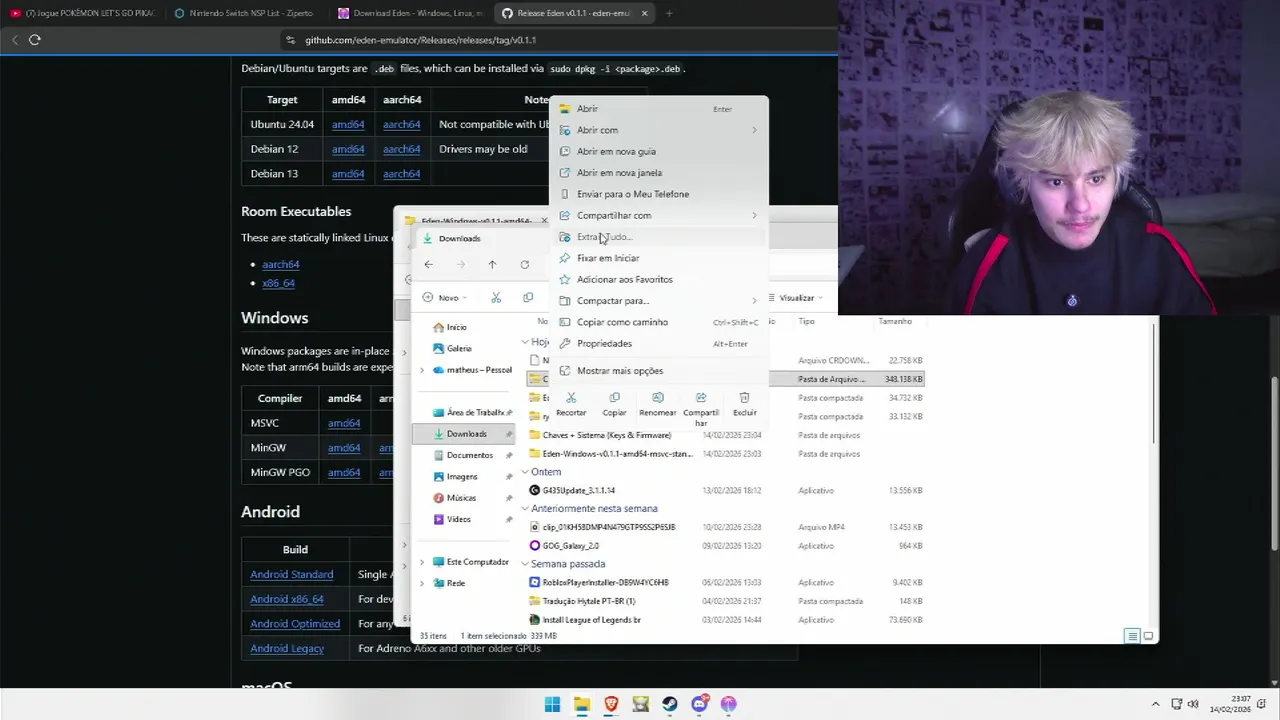Switch to Nintendo Switch NSP List tab
Screen dimensions: 1280x720
click(x=244, y=13)
